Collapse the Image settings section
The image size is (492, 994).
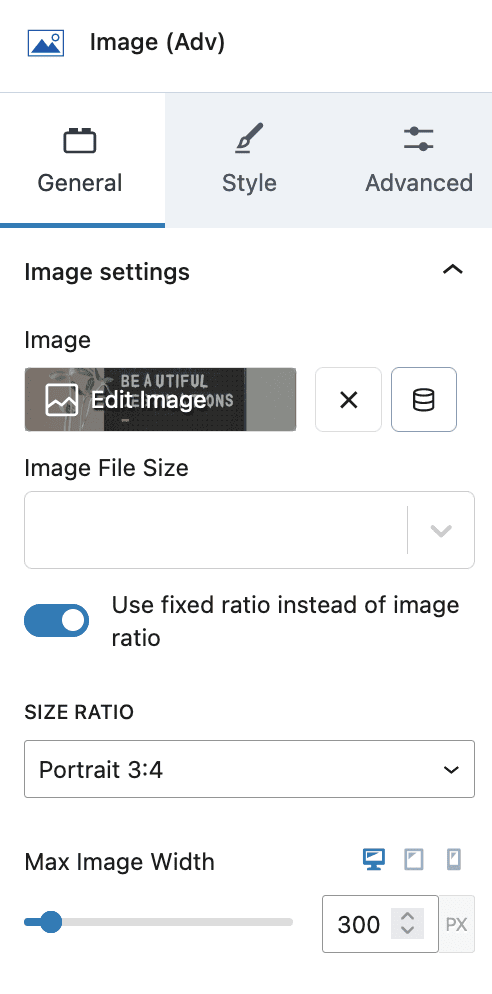453,270
